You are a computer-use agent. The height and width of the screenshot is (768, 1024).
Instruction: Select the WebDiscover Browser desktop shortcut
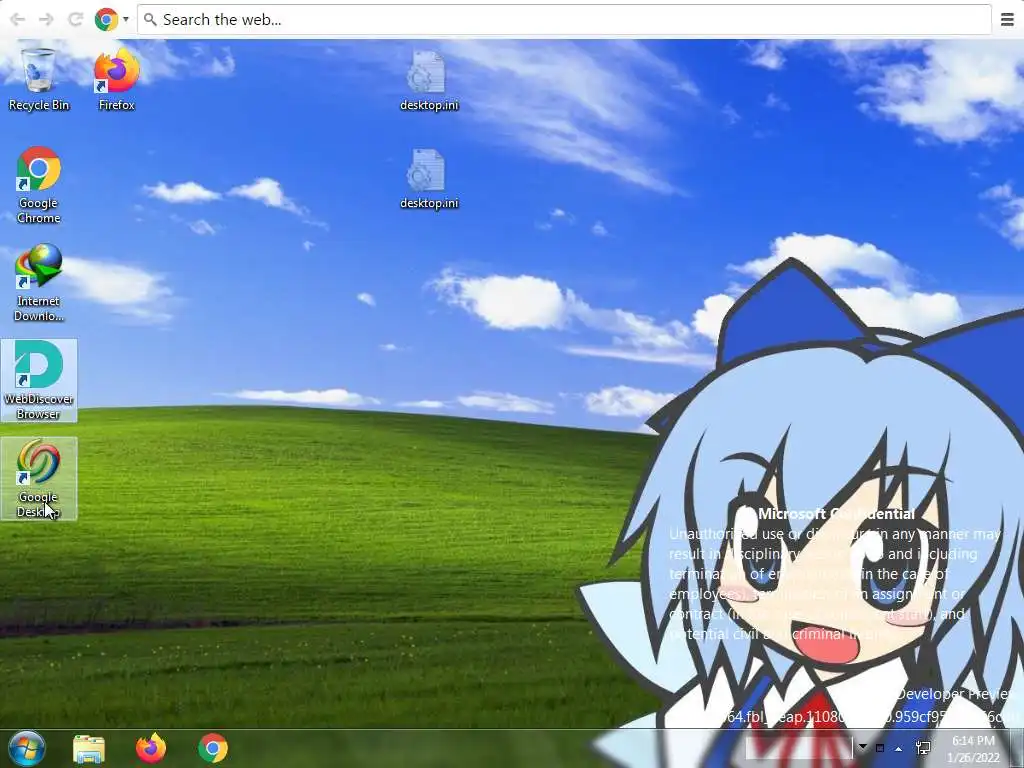(39, 380)
